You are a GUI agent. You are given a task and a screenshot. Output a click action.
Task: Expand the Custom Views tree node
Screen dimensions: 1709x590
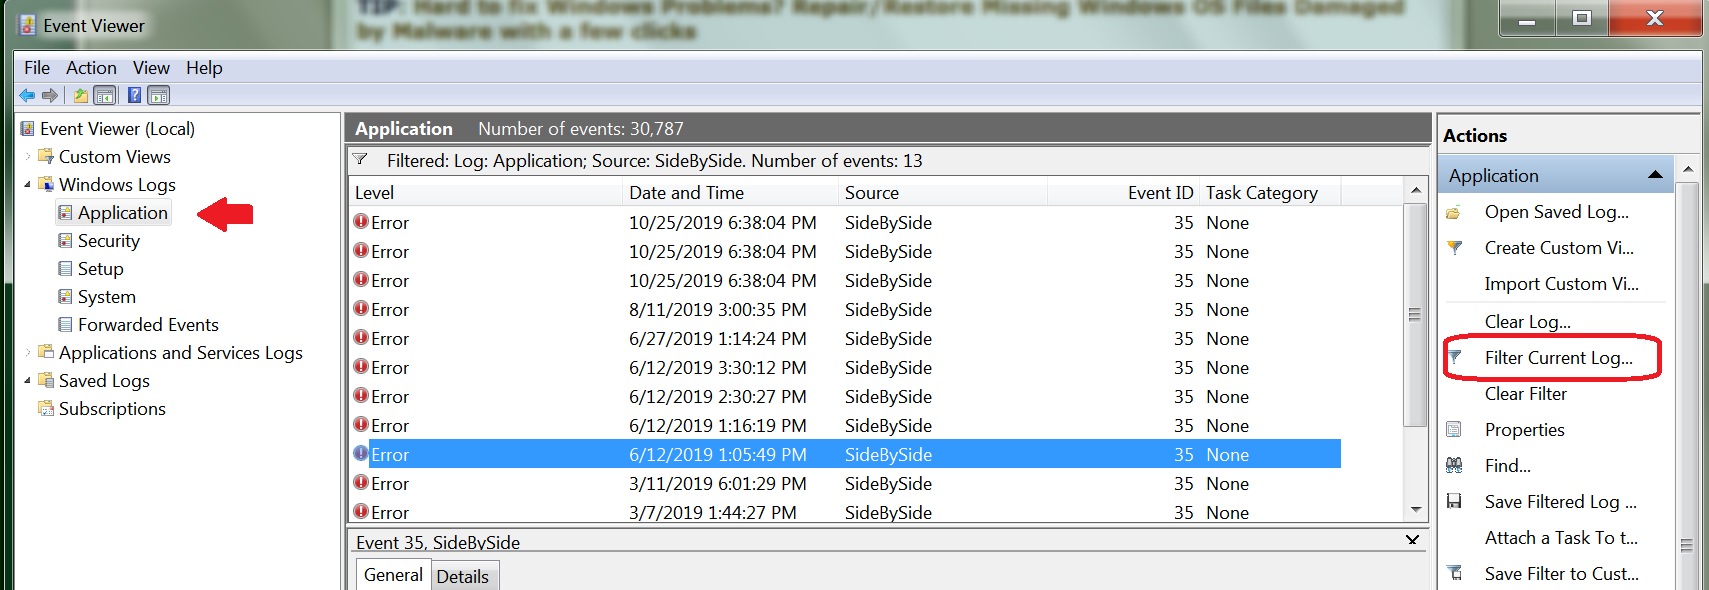(28, 156)
